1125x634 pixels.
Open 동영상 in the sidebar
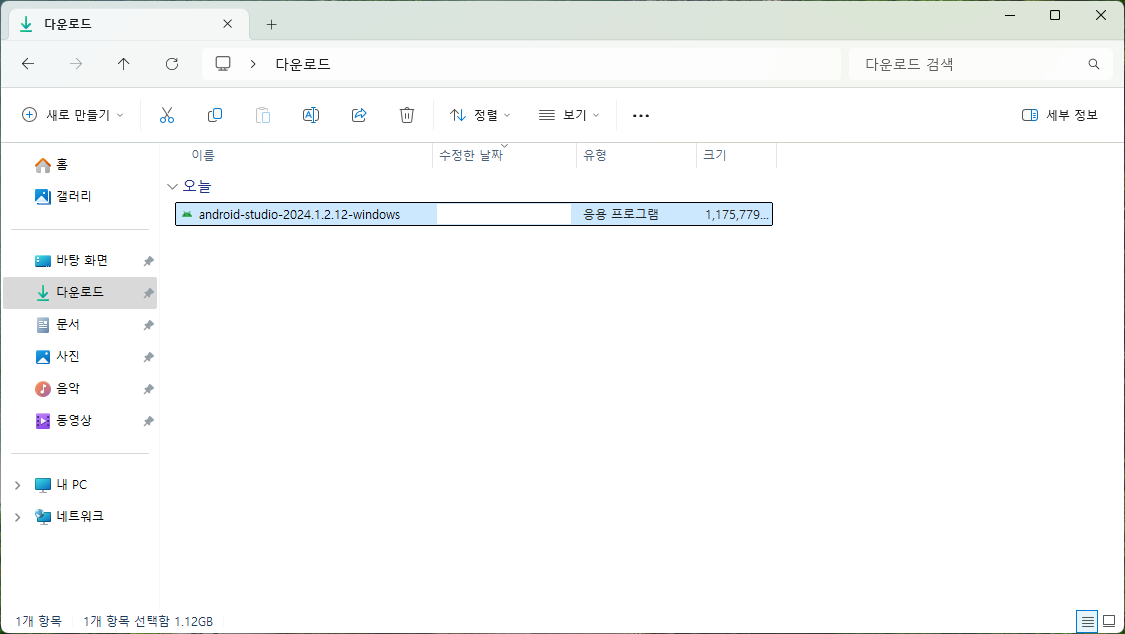(x=63, y=420)
